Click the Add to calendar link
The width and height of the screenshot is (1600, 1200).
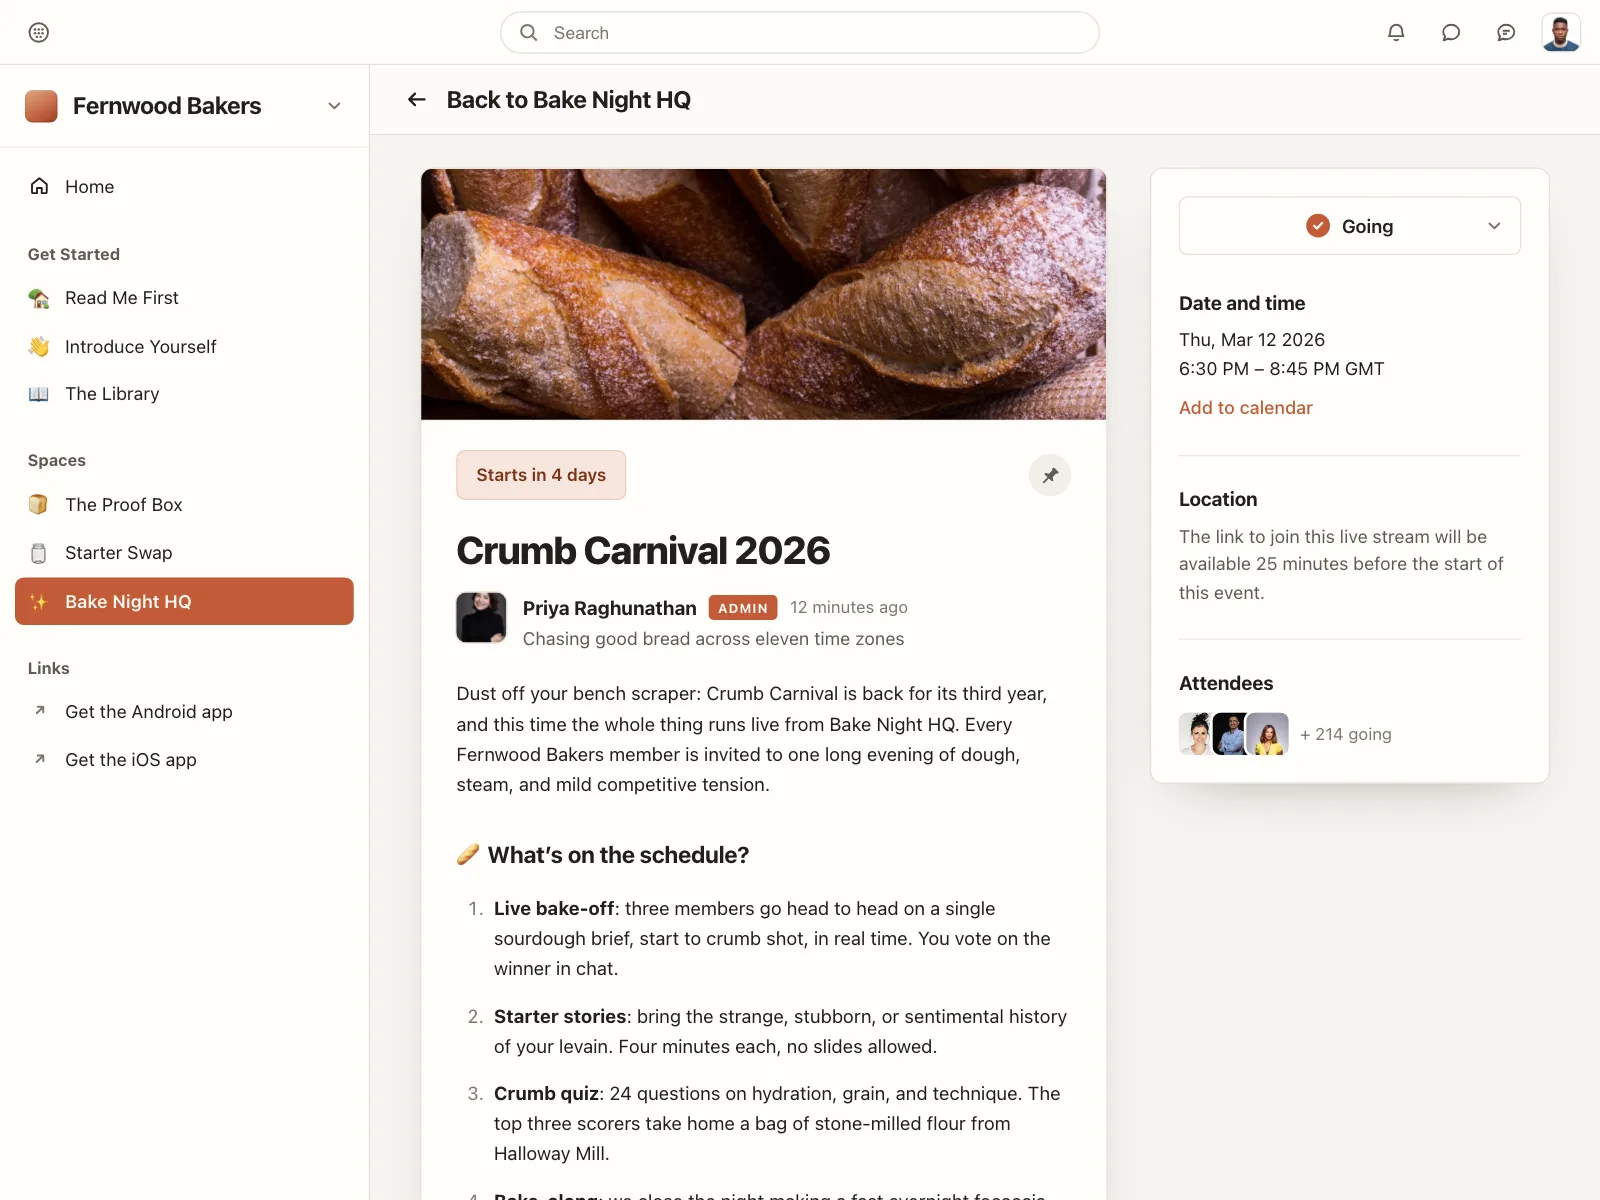1245,408
